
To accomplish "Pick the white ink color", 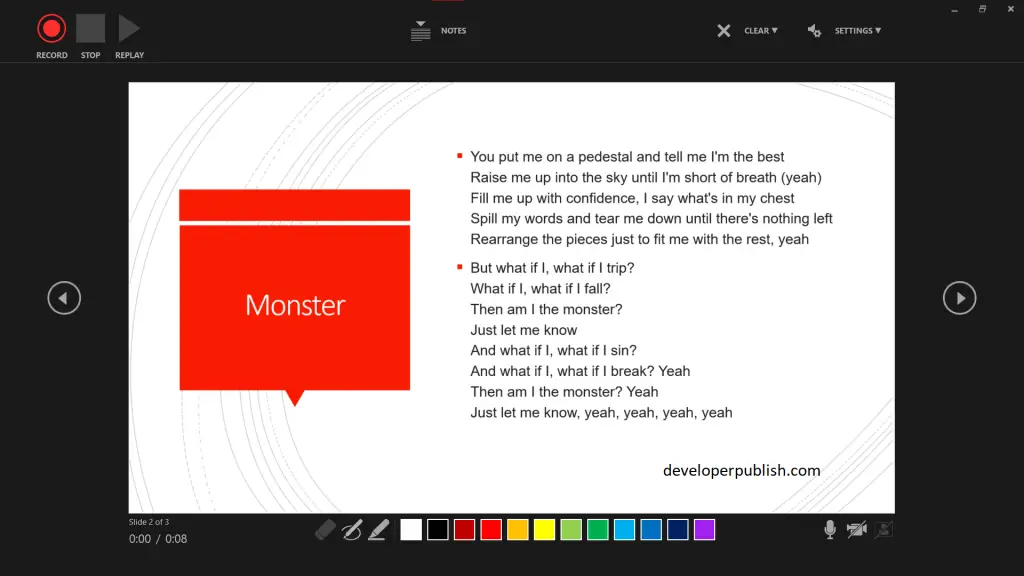I will [x=411, y=530].
